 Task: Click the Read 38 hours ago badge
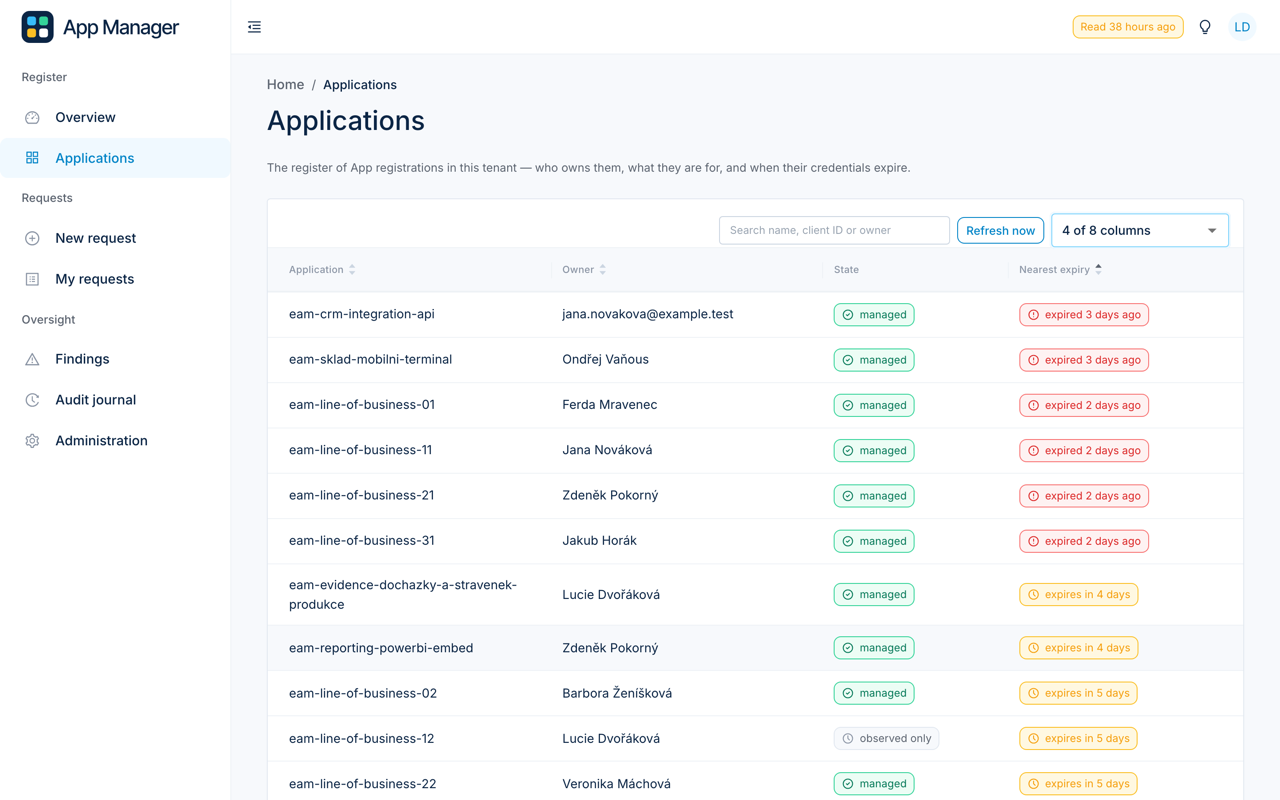point(1128,27)
